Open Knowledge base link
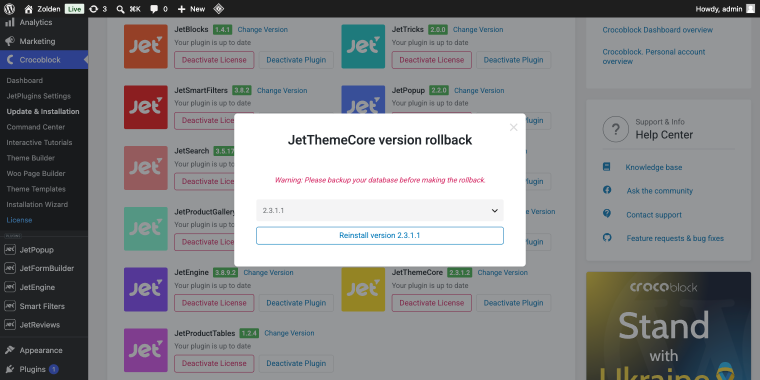 pos(653,167)
